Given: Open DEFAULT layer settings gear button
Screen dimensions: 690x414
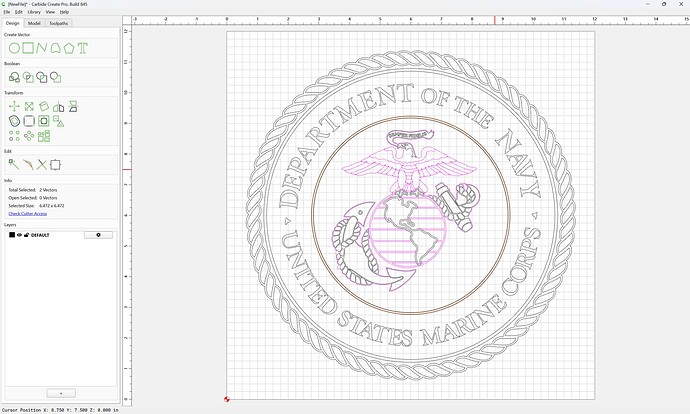Looking at the screenshot, I should (x=98, y=235).
